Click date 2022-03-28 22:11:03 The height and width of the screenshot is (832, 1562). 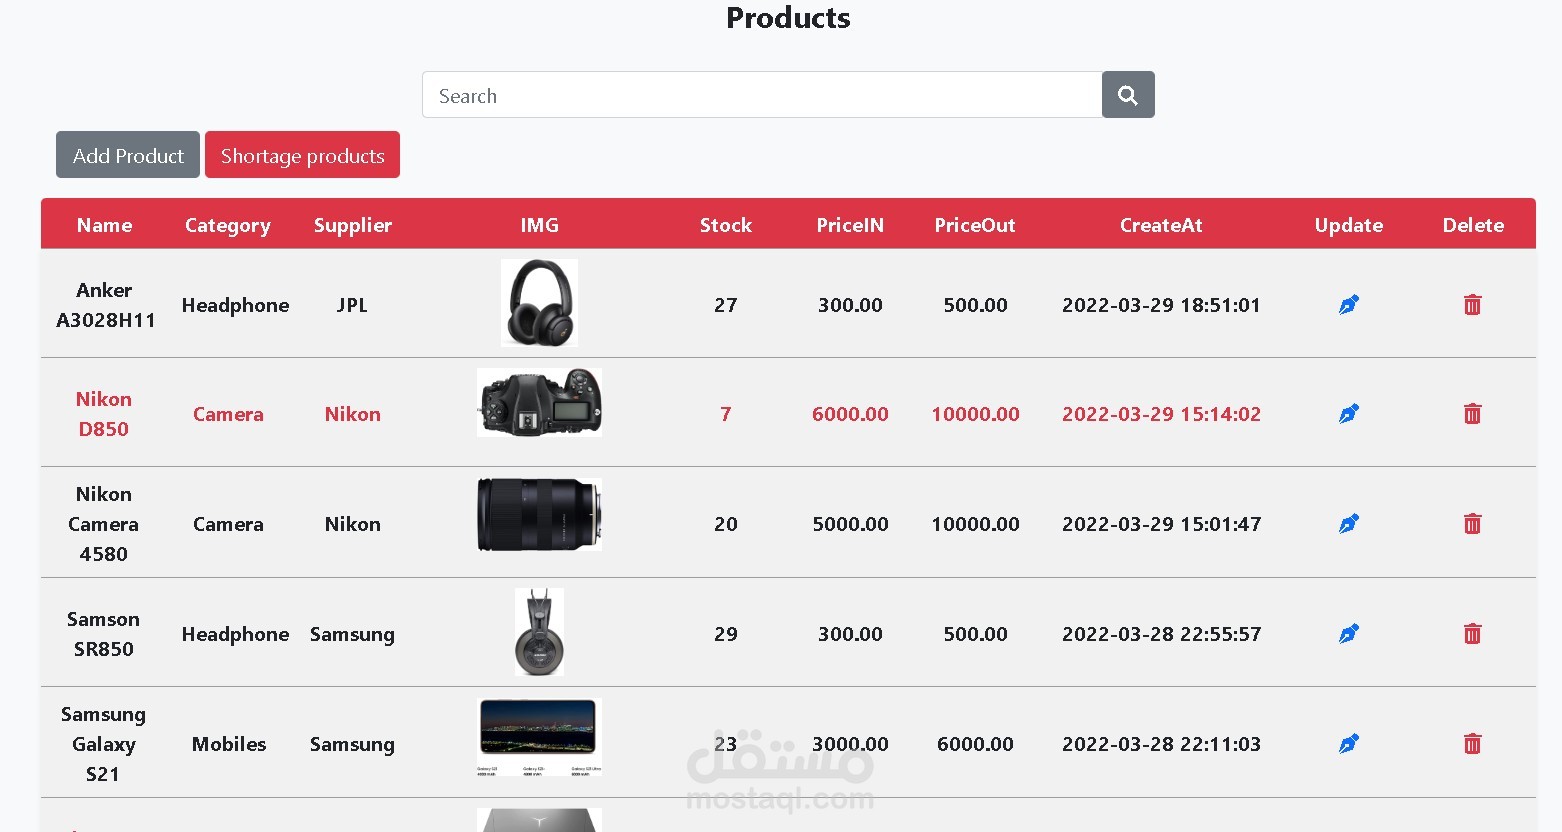[1161, 744]
